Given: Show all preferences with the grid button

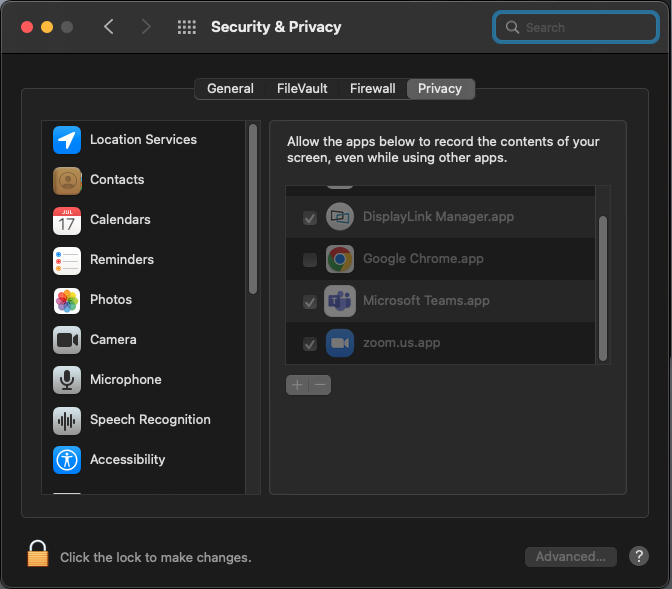Looking at the screenshot, I should [x=187, y=27].
